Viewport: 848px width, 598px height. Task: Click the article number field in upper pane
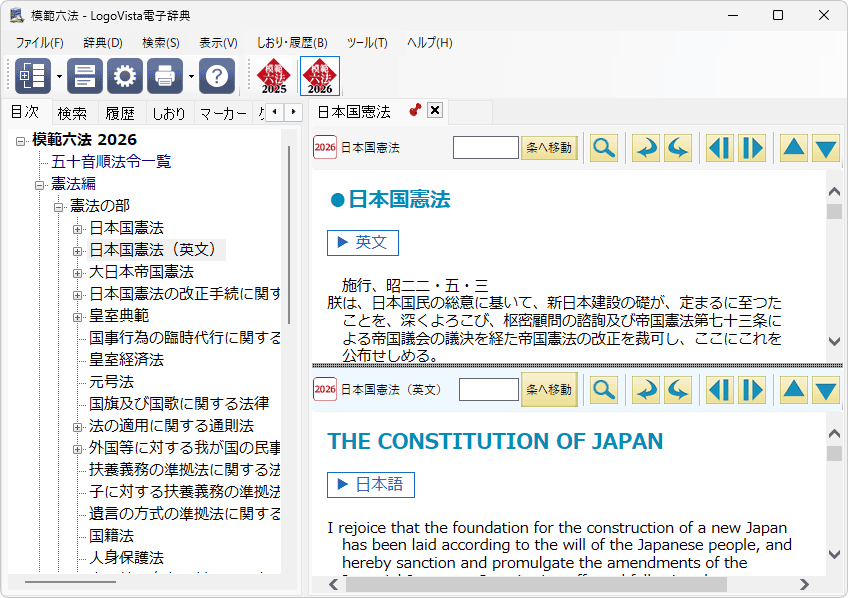pyautogui.click(x=485, y=148)
